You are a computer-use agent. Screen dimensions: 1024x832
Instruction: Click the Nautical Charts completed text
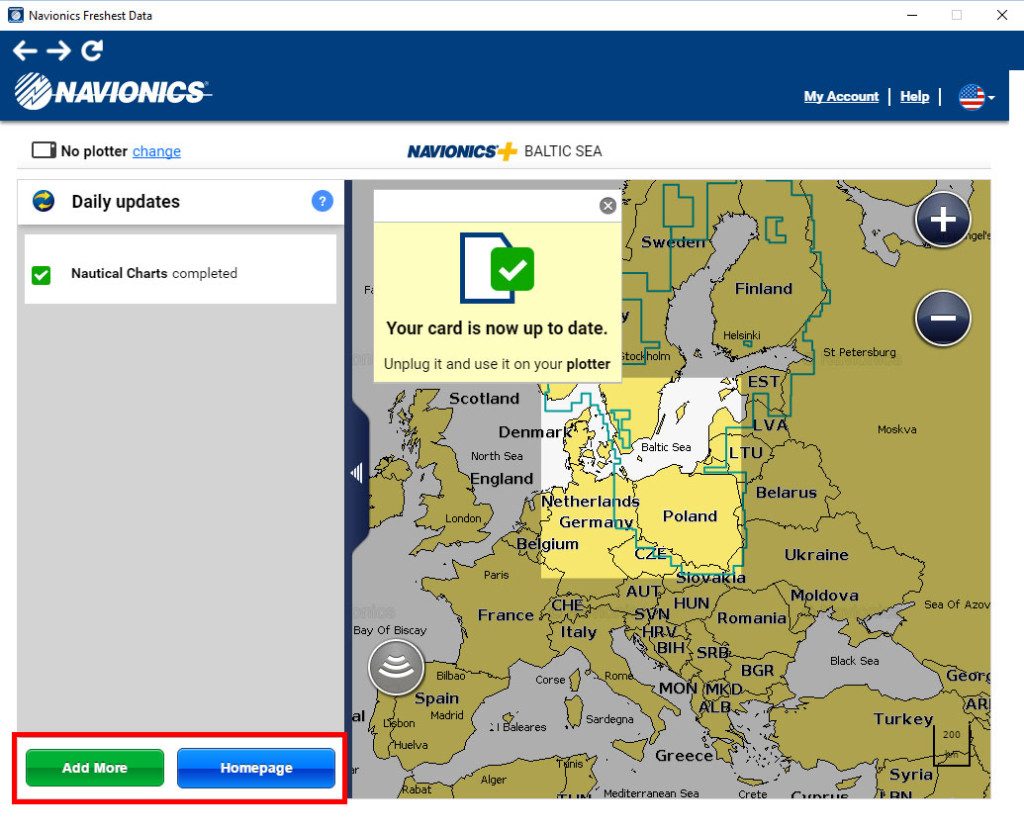tap(154, 274)
